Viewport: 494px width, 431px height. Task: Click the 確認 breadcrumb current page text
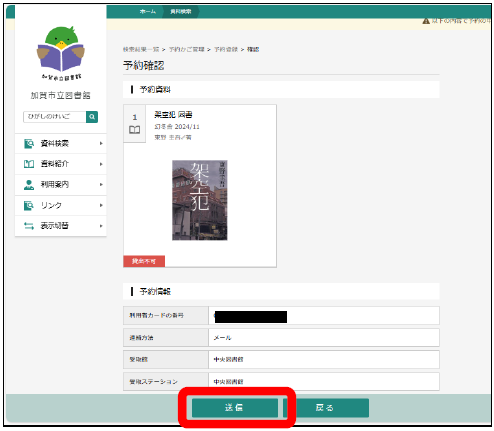pyautogui.click(x=253, y=50)
